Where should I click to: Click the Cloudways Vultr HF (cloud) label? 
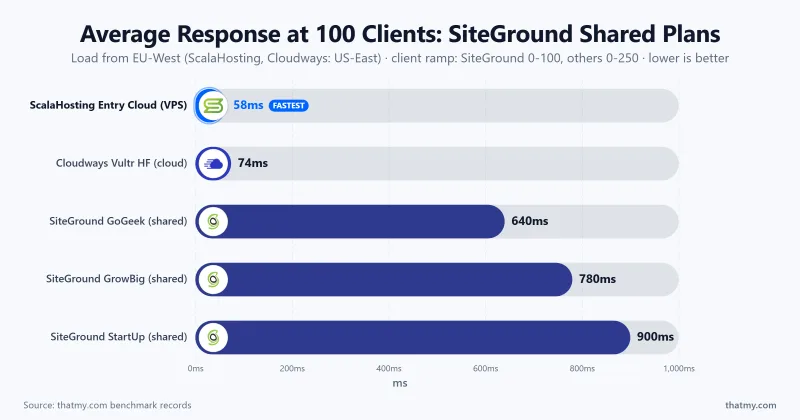pos(121,163)
